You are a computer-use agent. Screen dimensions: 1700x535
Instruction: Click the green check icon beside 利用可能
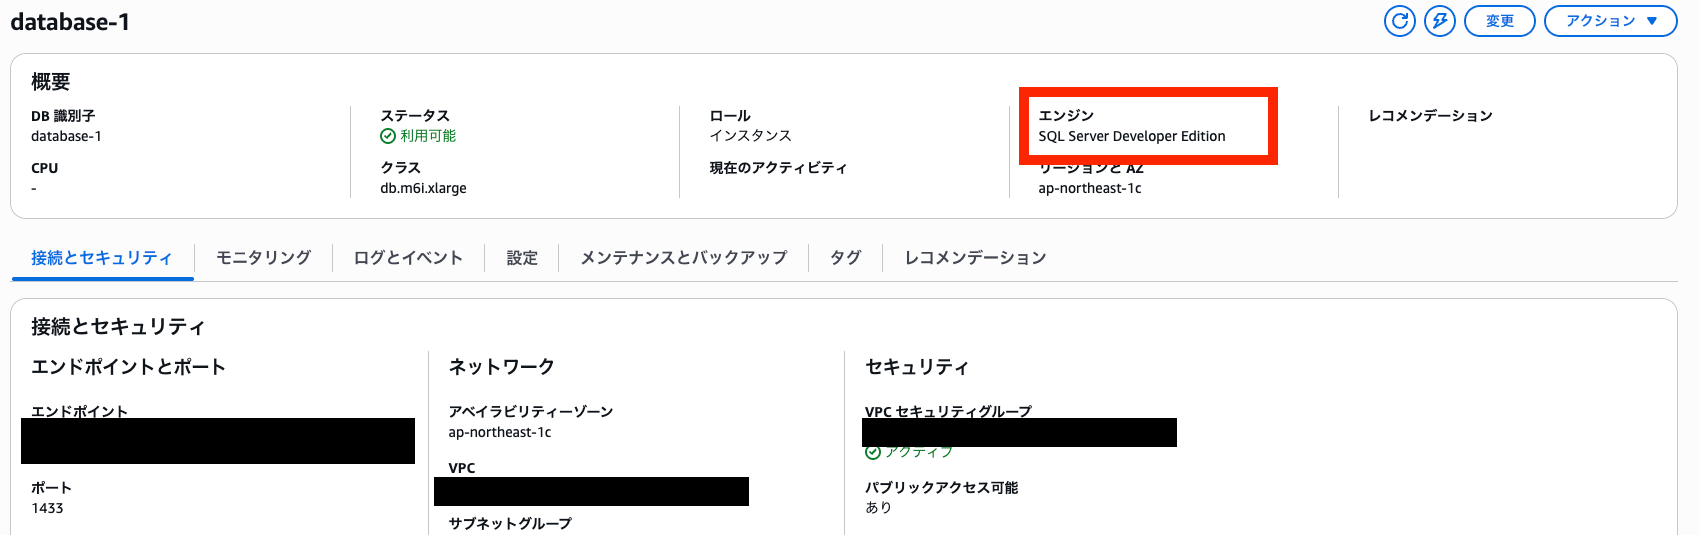click(x=388, y=136)
